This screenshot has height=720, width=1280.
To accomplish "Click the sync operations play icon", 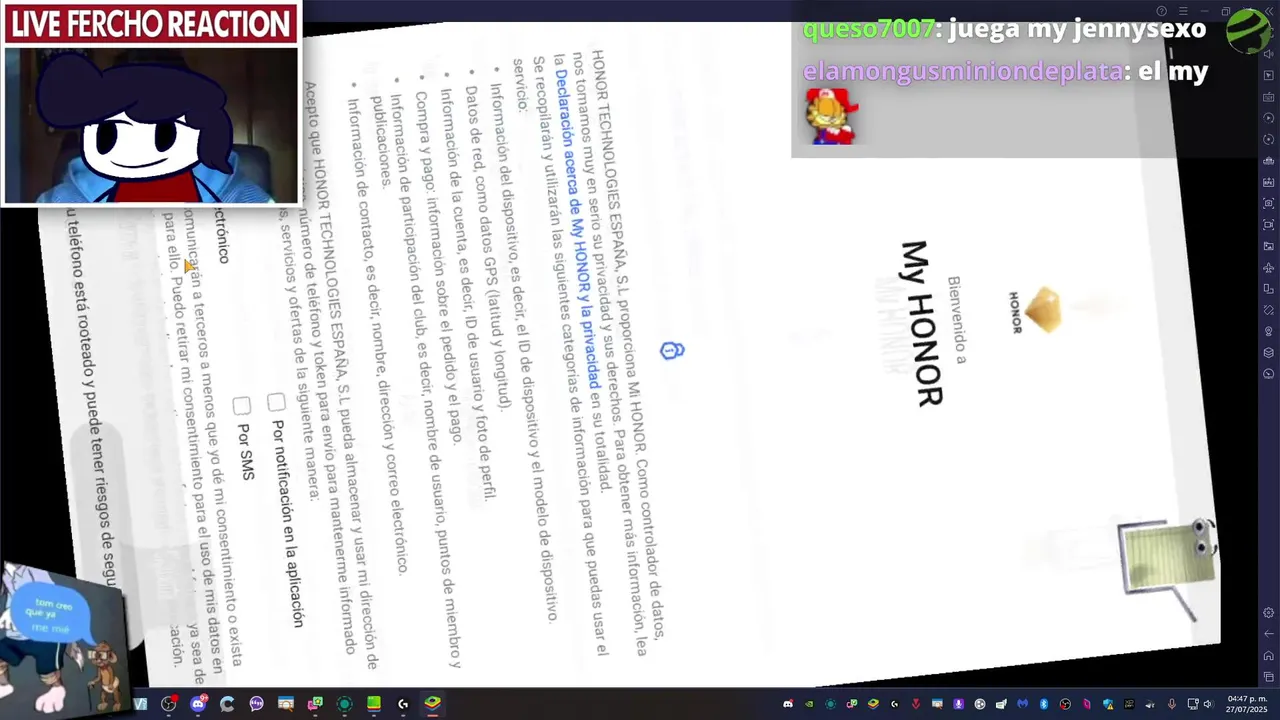I will tap(1269, 117).
